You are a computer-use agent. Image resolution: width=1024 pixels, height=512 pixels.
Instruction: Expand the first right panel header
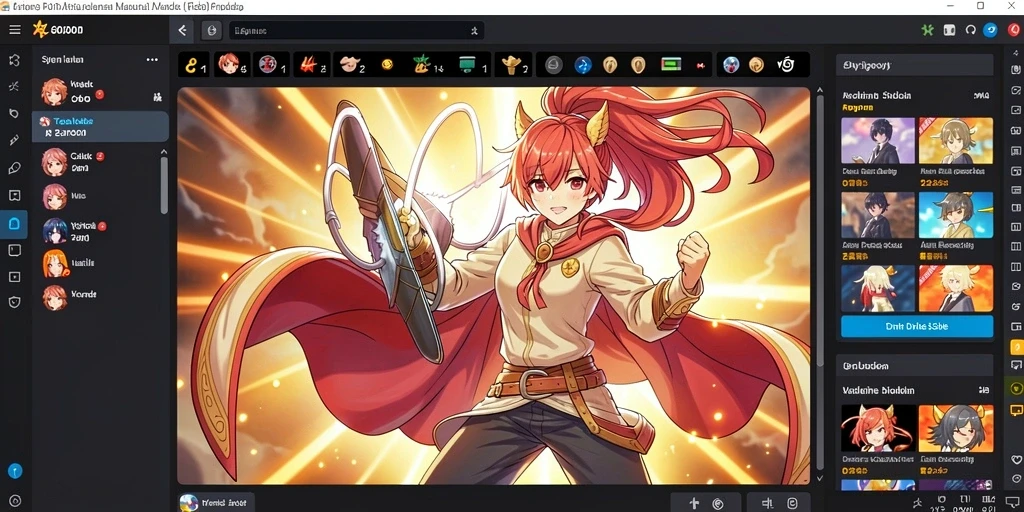point(914,65)
